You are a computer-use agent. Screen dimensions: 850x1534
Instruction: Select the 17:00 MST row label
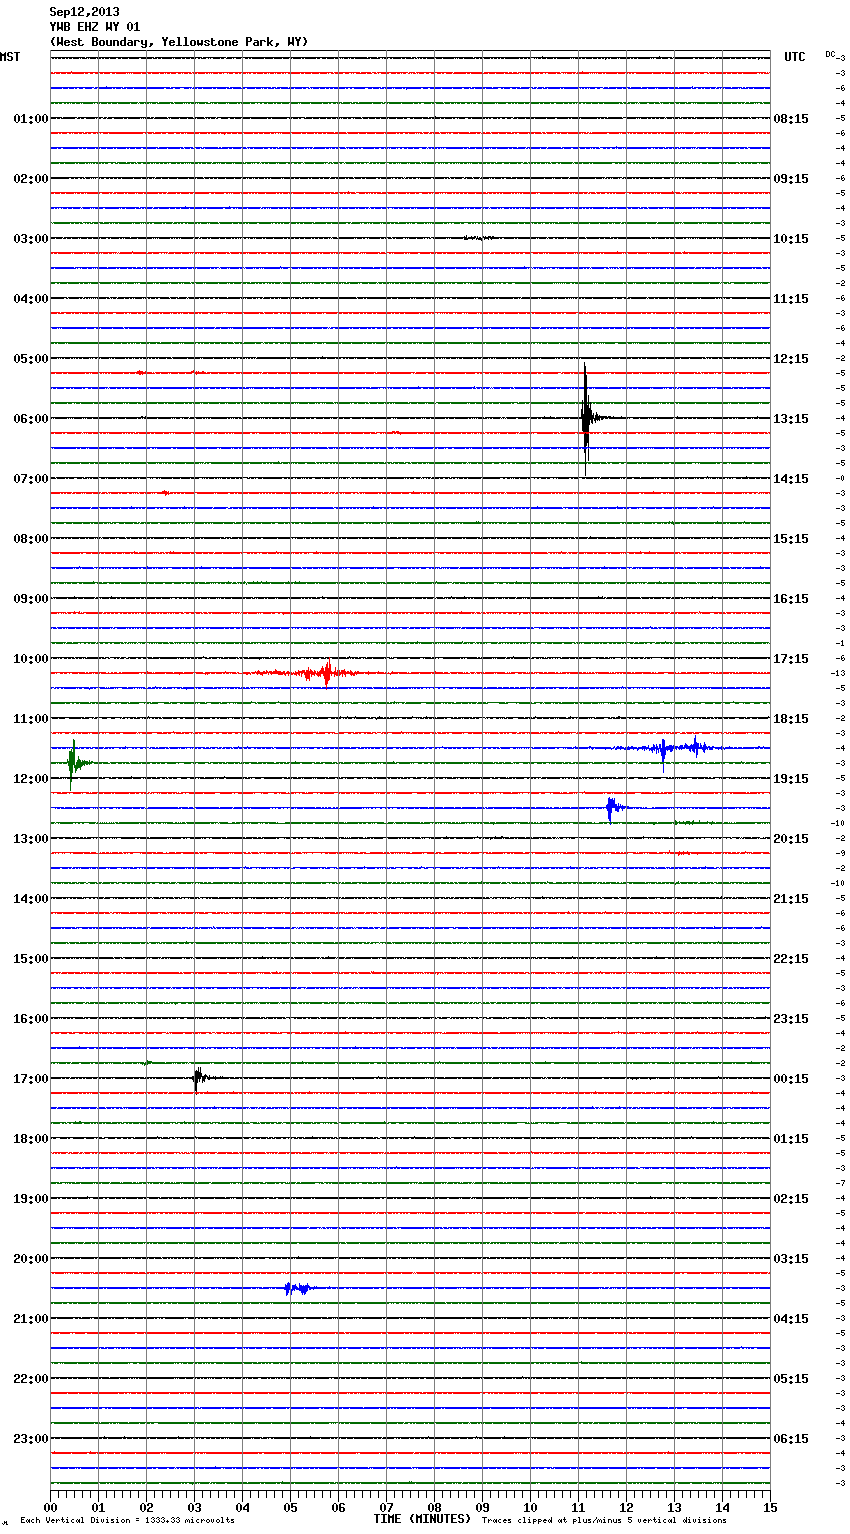pos(31,1079)
